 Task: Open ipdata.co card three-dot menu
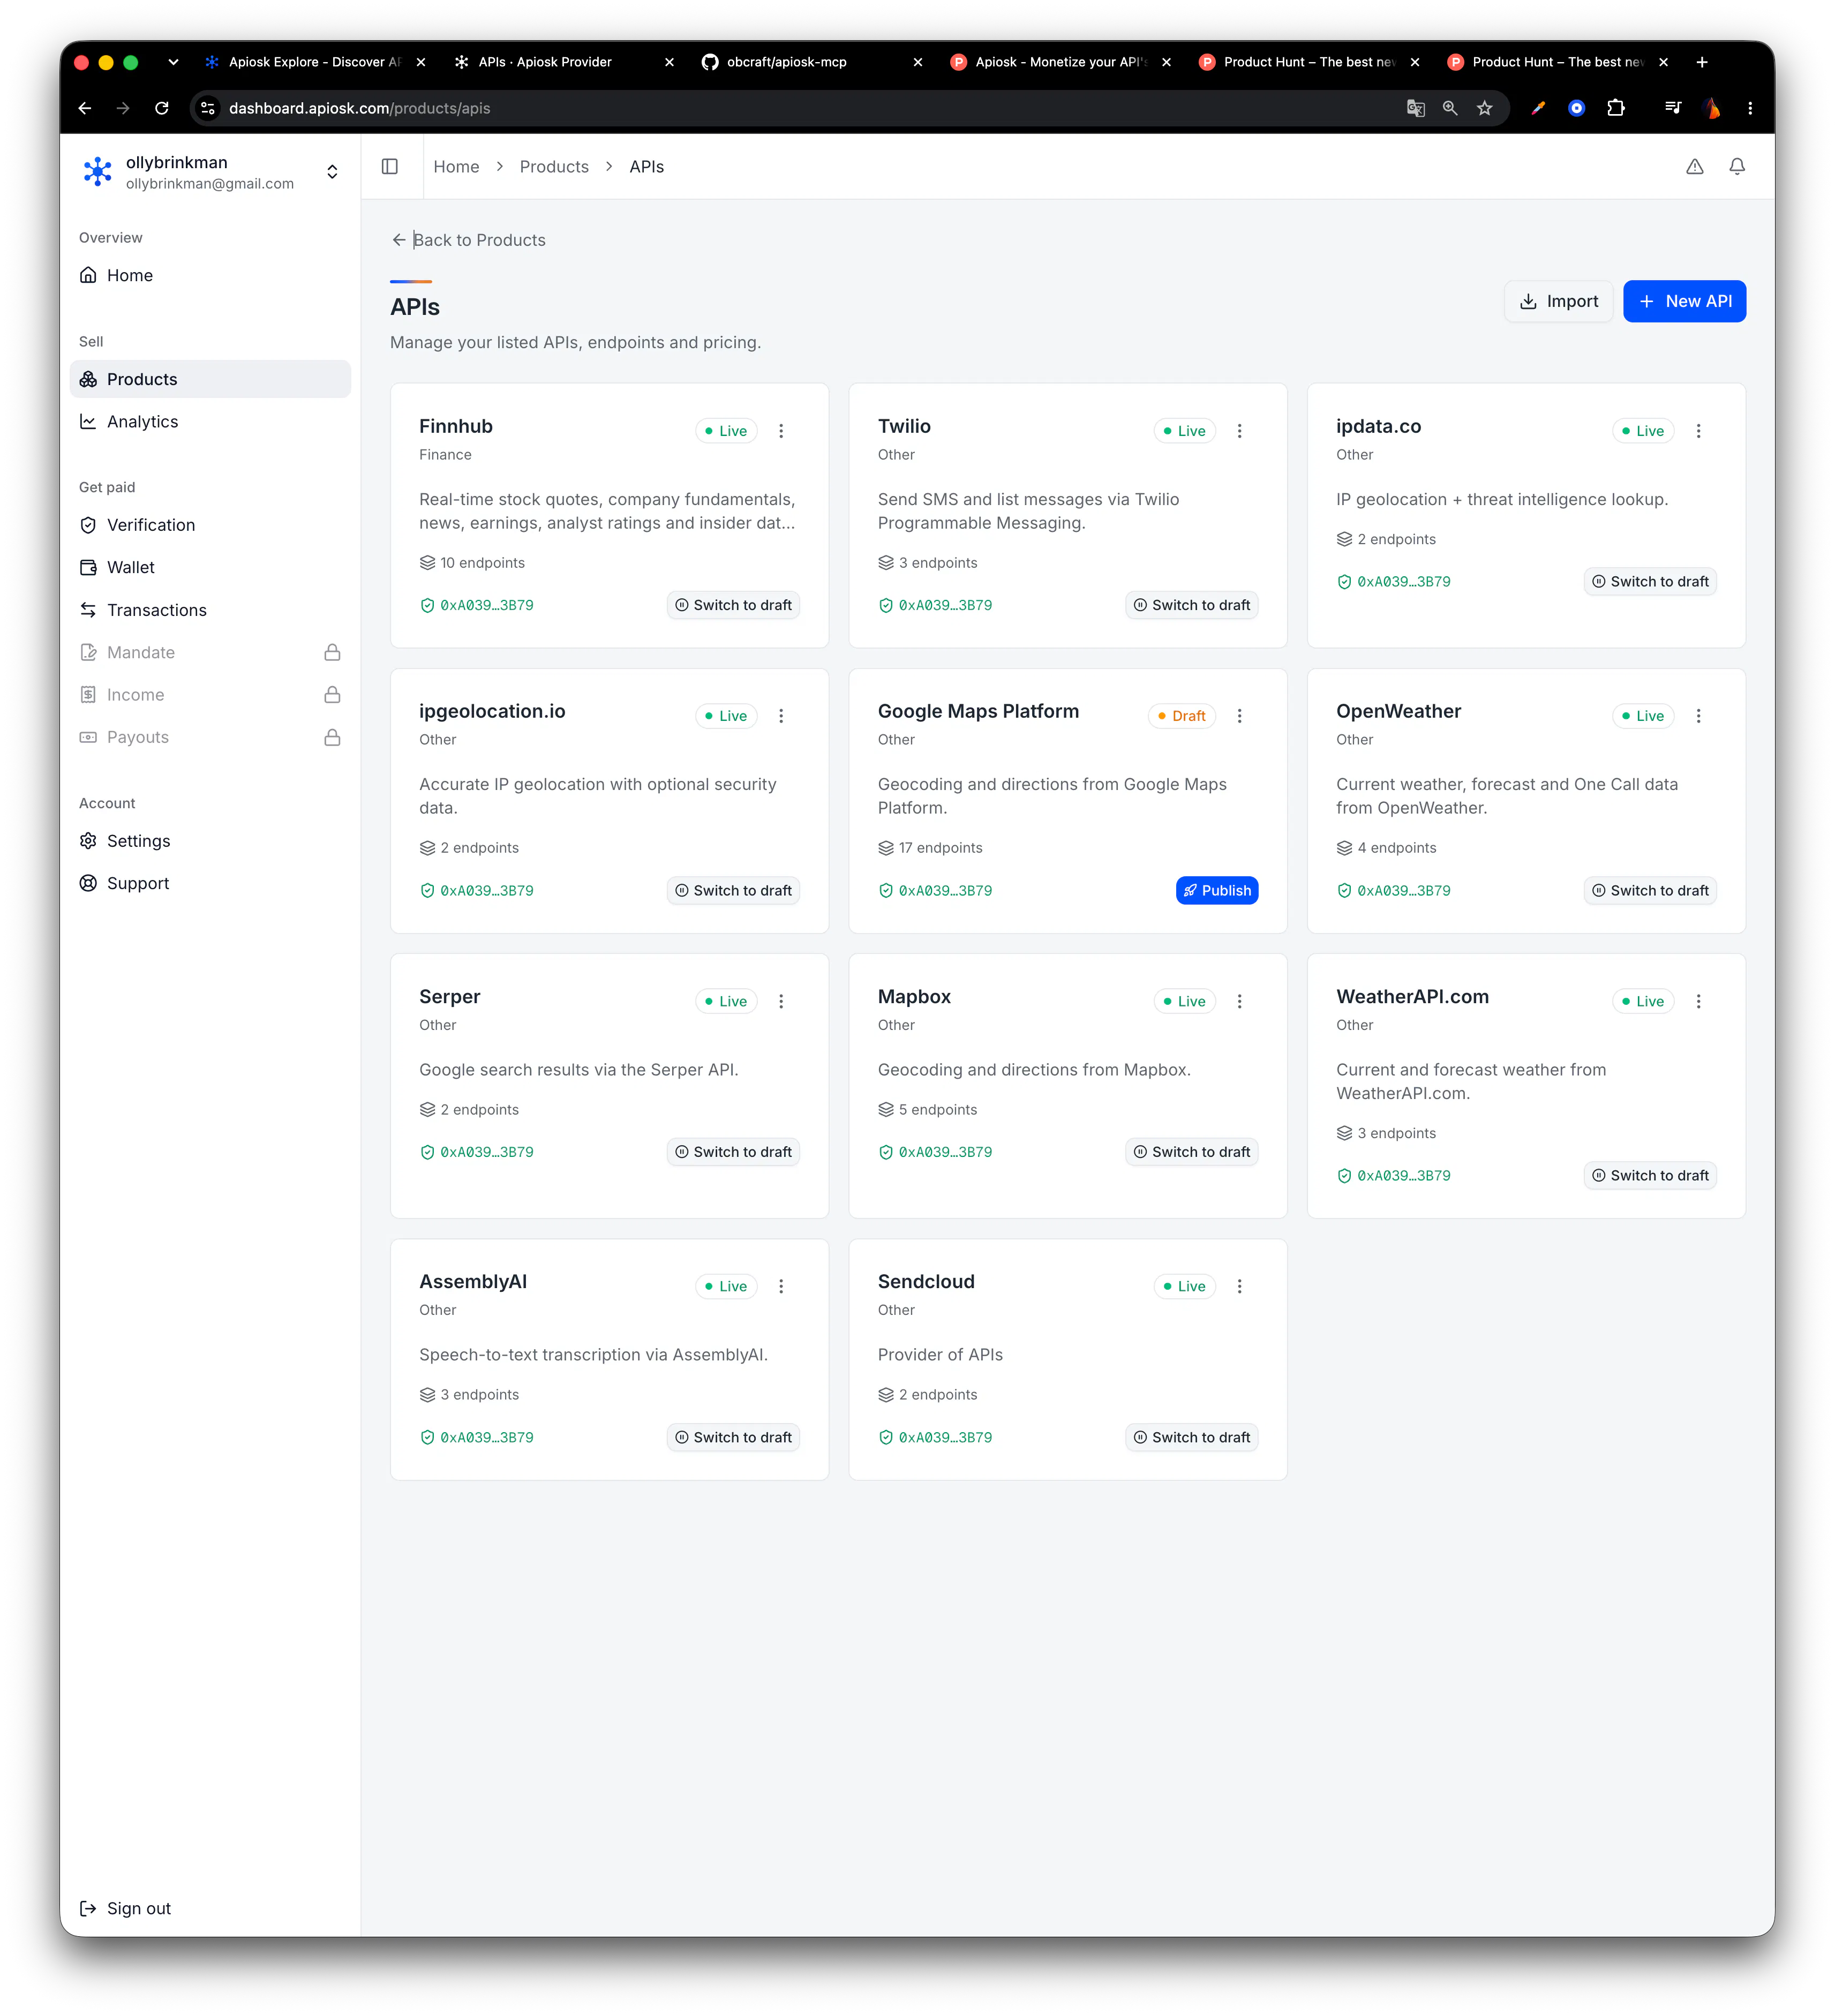(1698, 431)
